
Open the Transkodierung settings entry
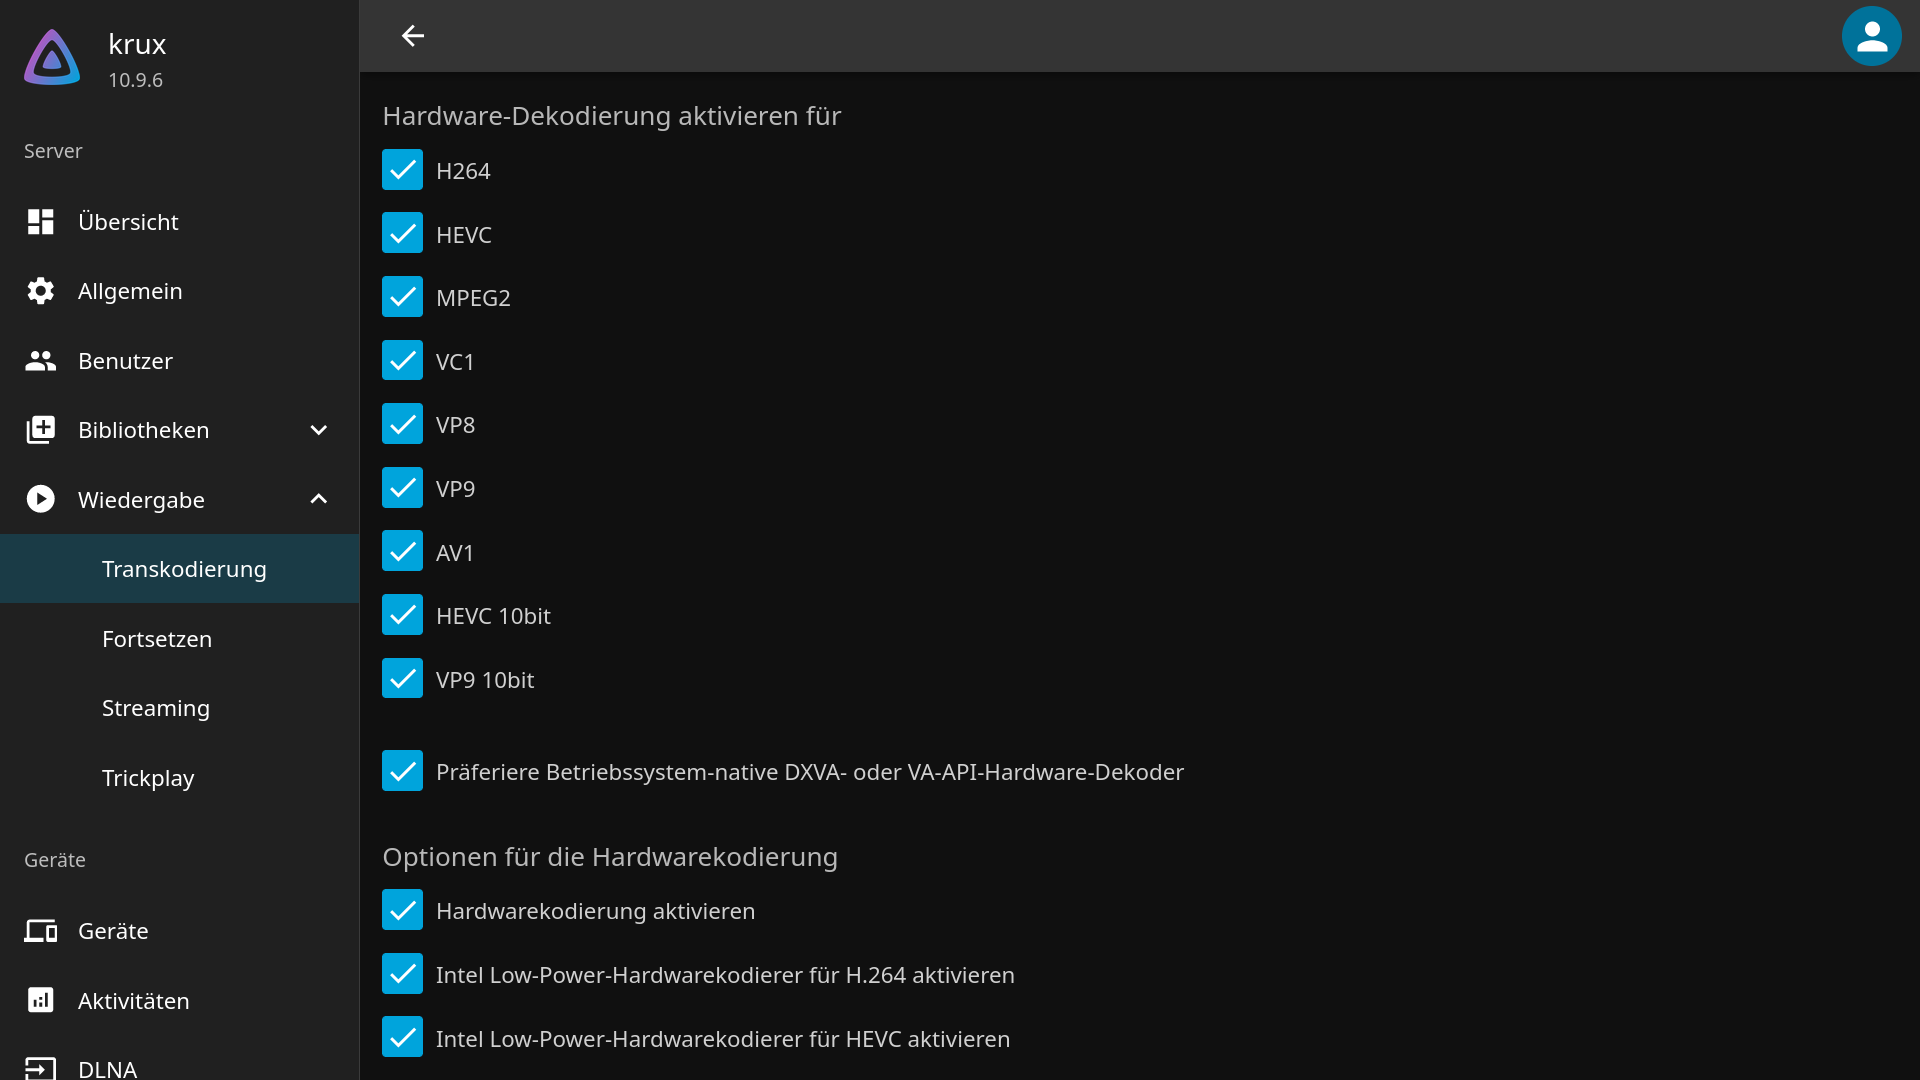click(184, 568)
